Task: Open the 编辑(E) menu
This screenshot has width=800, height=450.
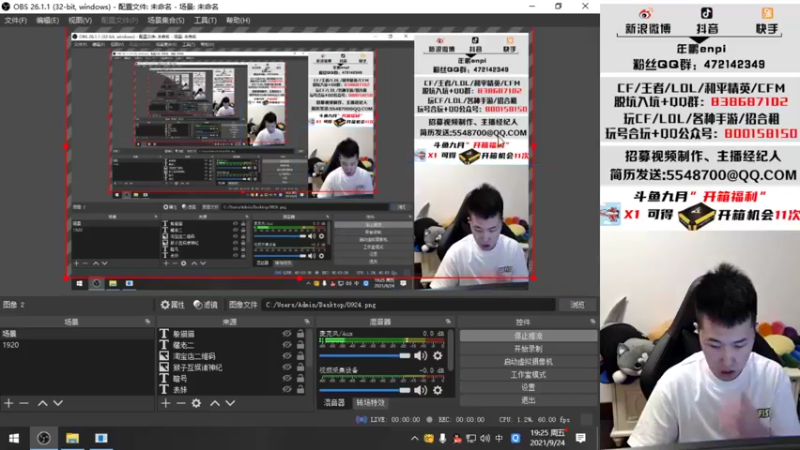Action: click(x=47, y=20)
